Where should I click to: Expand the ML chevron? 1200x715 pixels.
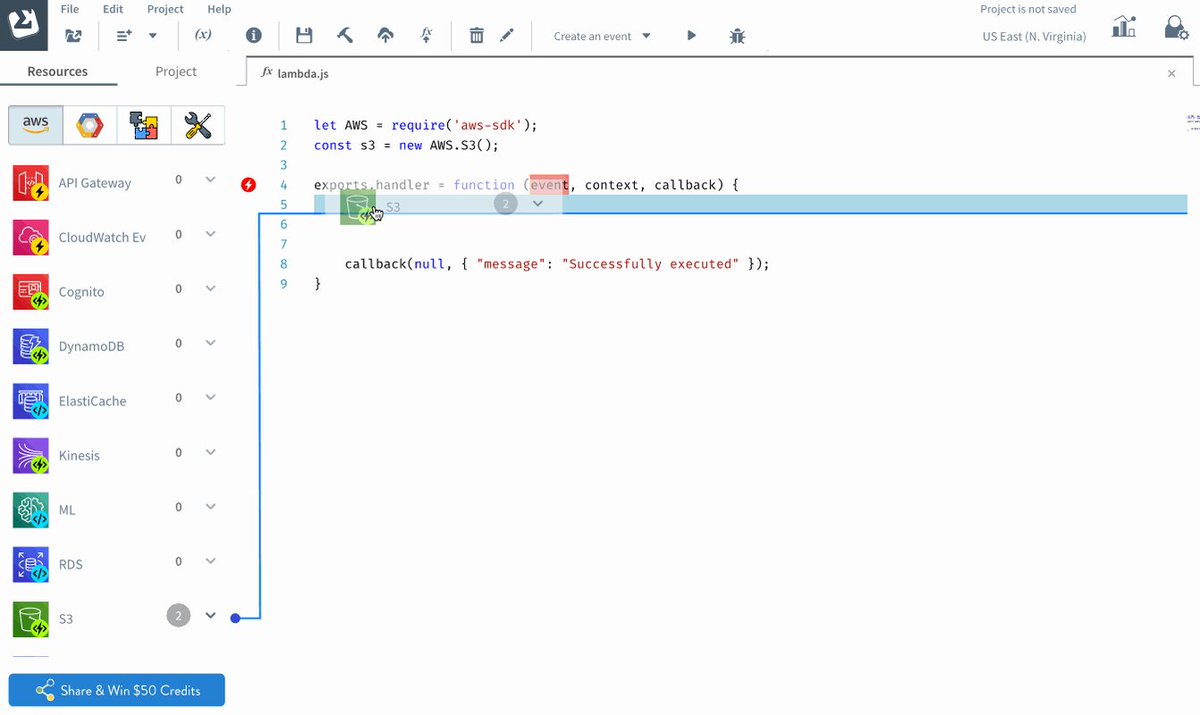[210, 507]
